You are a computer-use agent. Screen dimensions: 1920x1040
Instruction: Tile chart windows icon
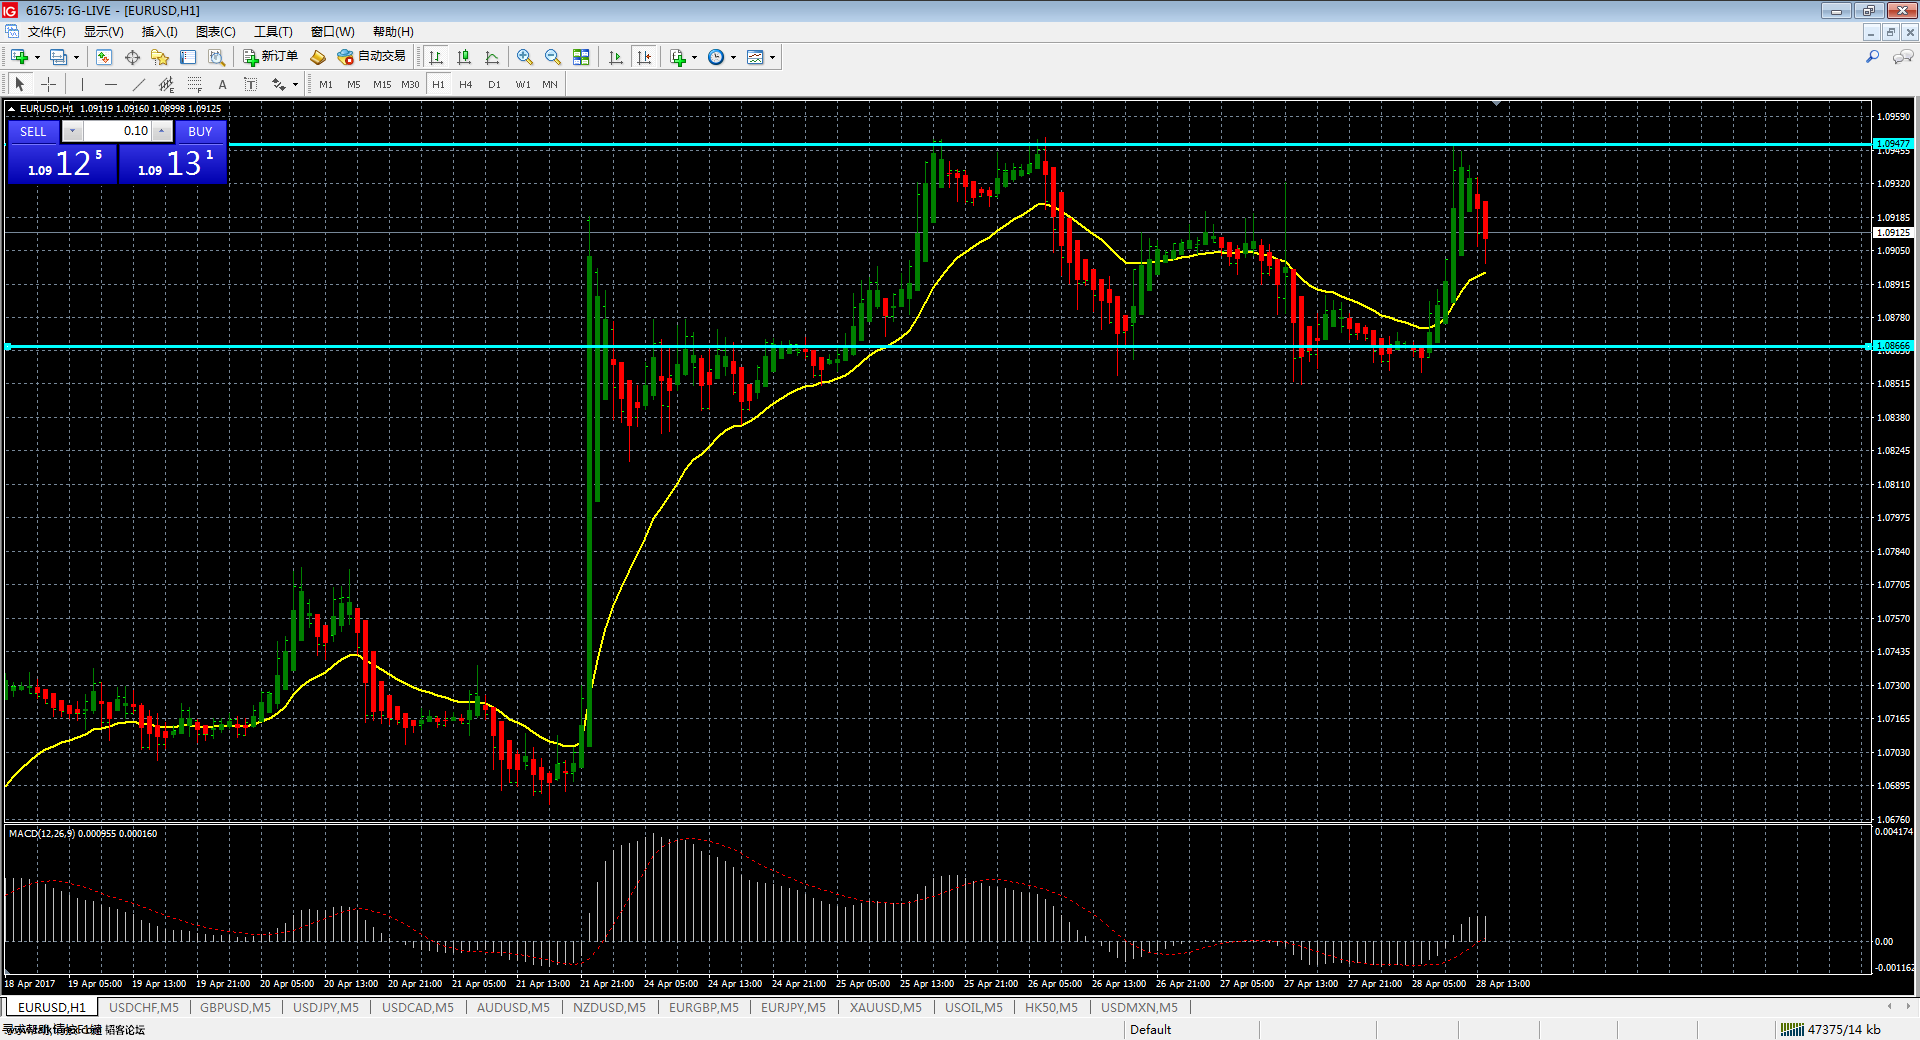tap(581, 57)
